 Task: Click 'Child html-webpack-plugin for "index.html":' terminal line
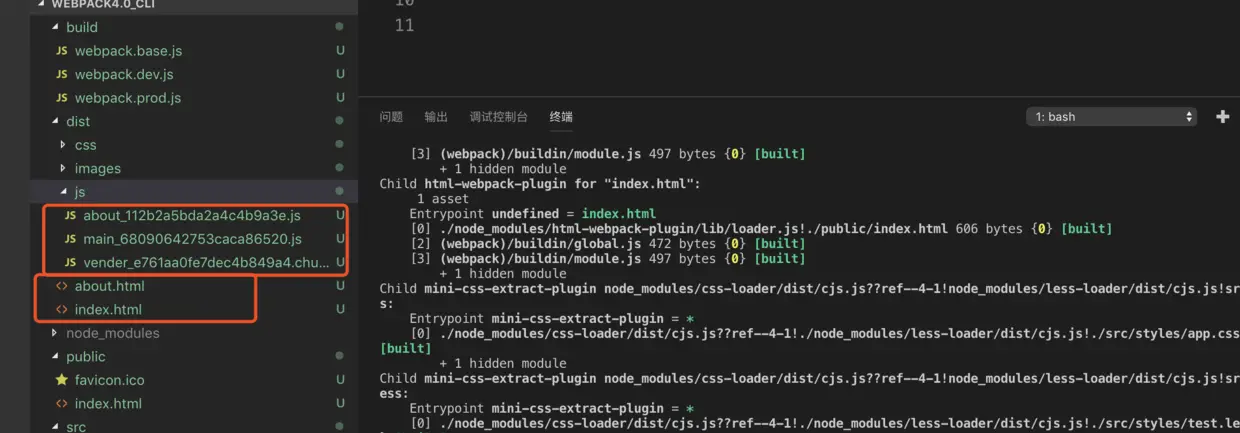[541, 184]
